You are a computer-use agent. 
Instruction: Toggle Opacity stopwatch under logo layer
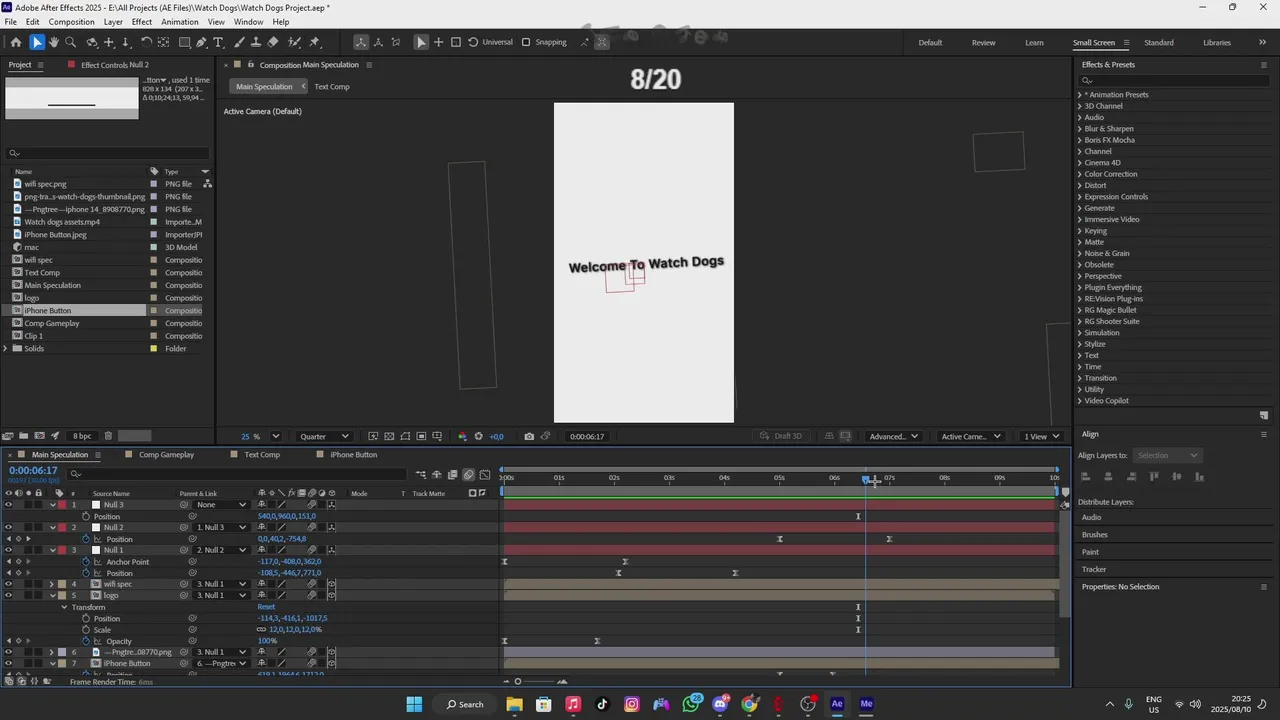(x=86, y=641)
